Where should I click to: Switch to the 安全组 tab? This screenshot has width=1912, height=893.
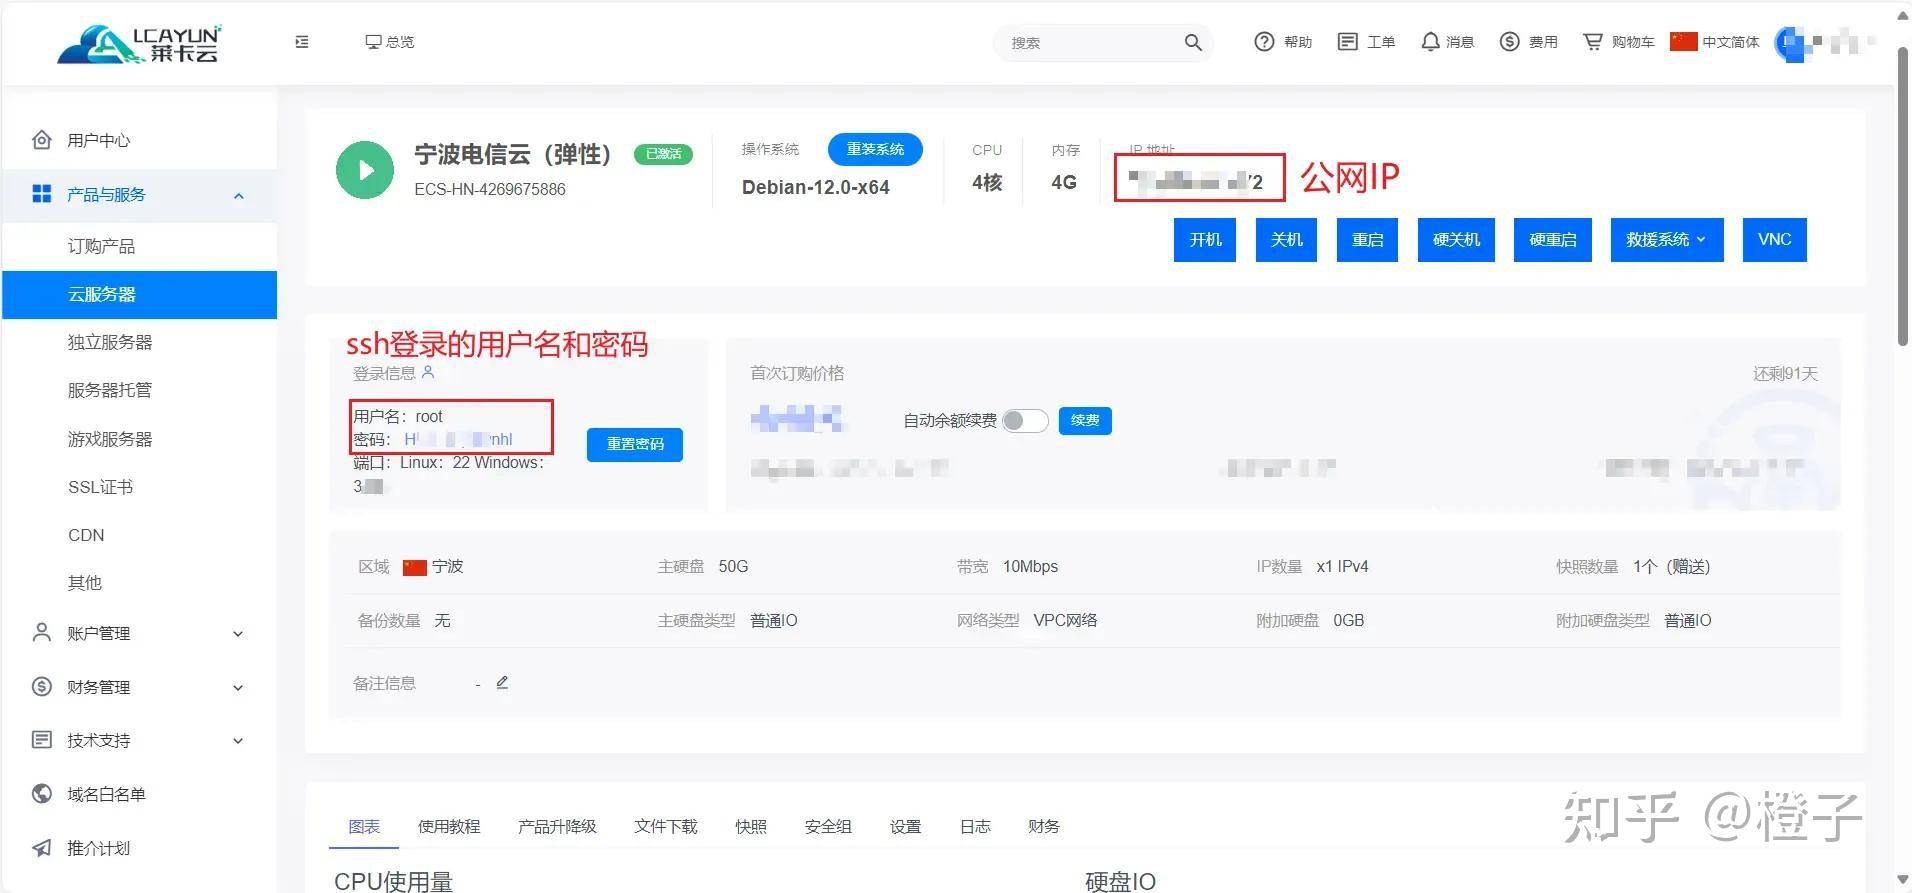(x=828, y=826)
